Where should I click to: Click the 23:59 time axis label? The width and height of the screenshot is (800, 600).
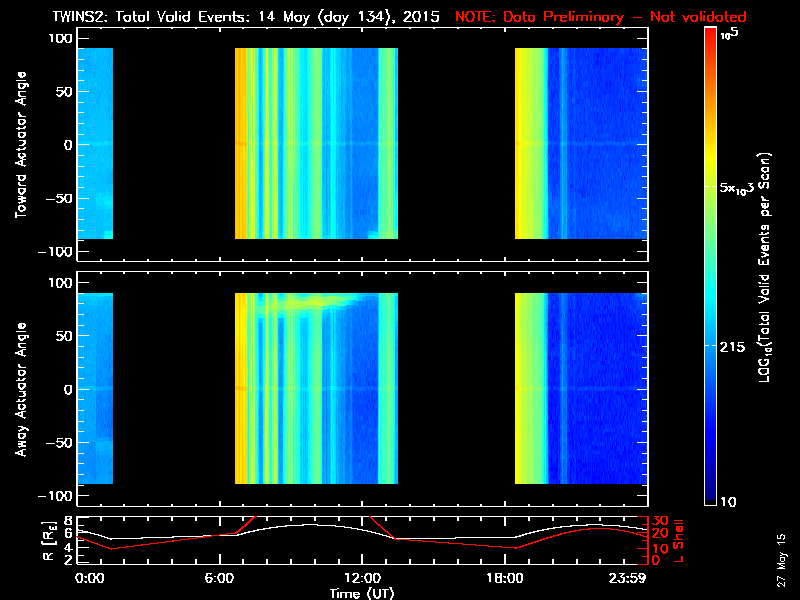click(x=627, y=579)
